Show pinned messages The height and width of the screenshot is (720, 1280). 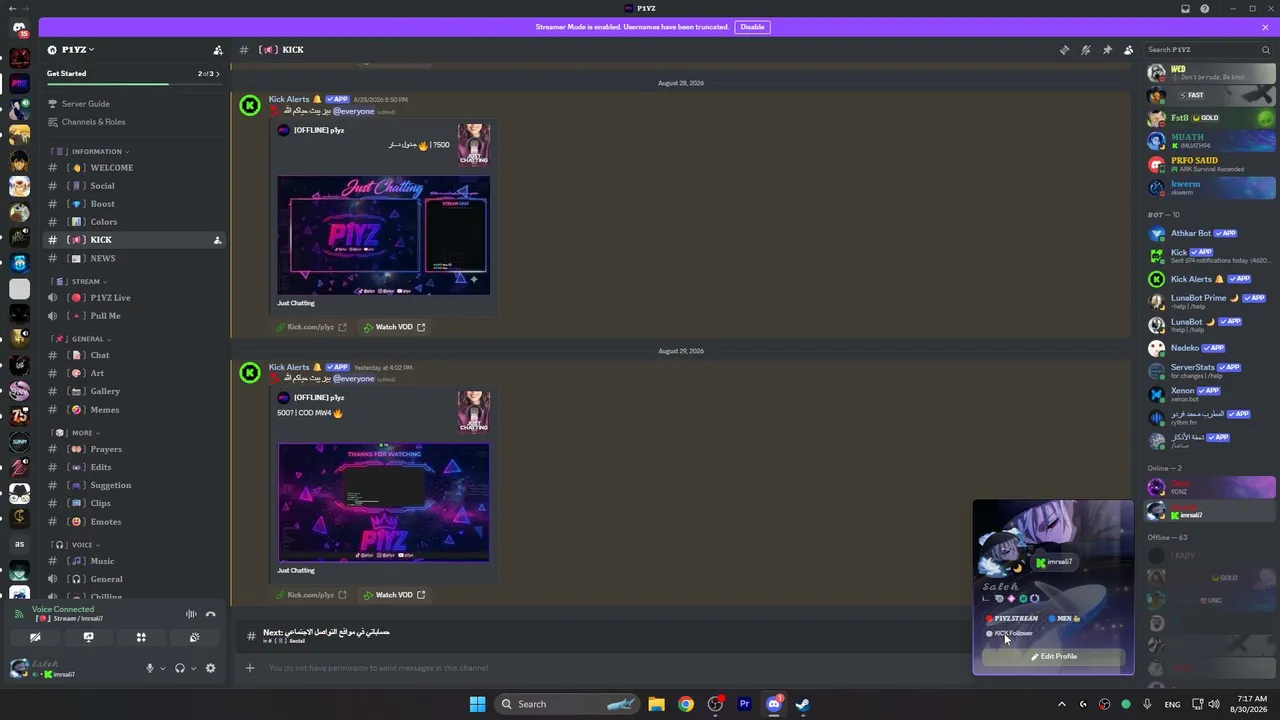pos(1107,50)
